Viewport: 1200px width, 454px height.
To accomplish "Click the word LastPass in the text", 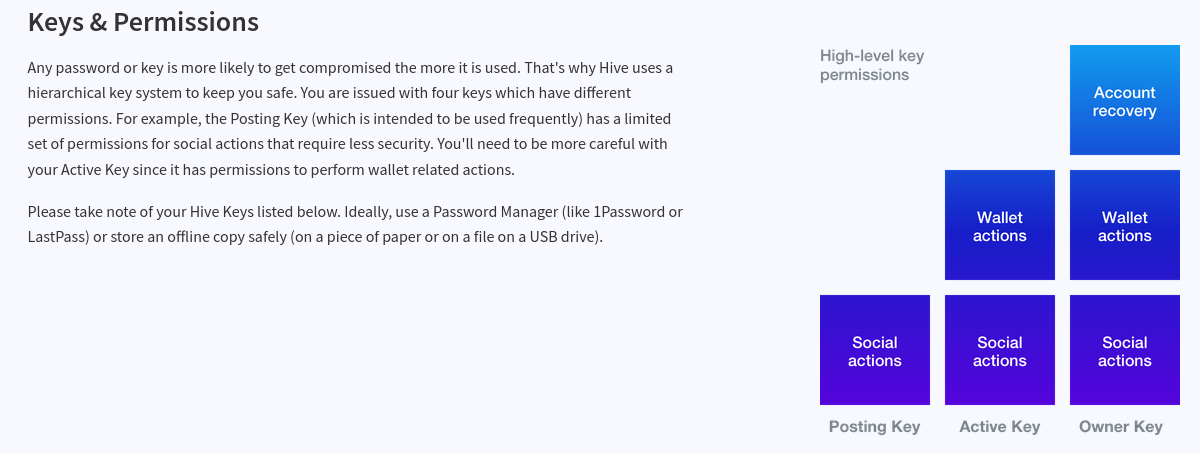I will pyautogui.click(x=58, y=238).
